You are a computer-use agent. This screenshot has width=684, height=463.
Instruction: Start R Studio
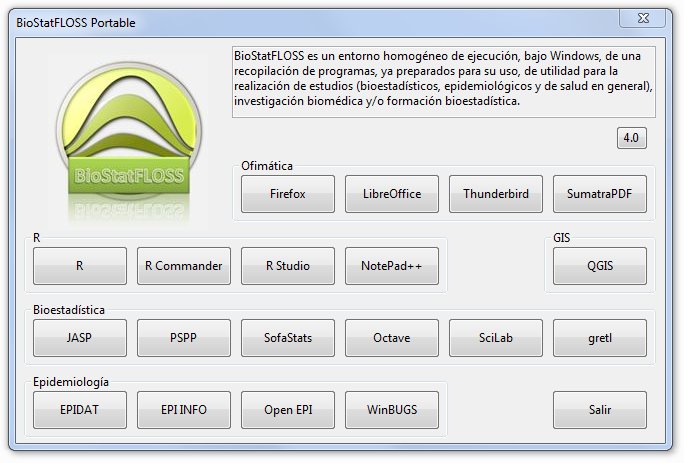tap(288, 266)
